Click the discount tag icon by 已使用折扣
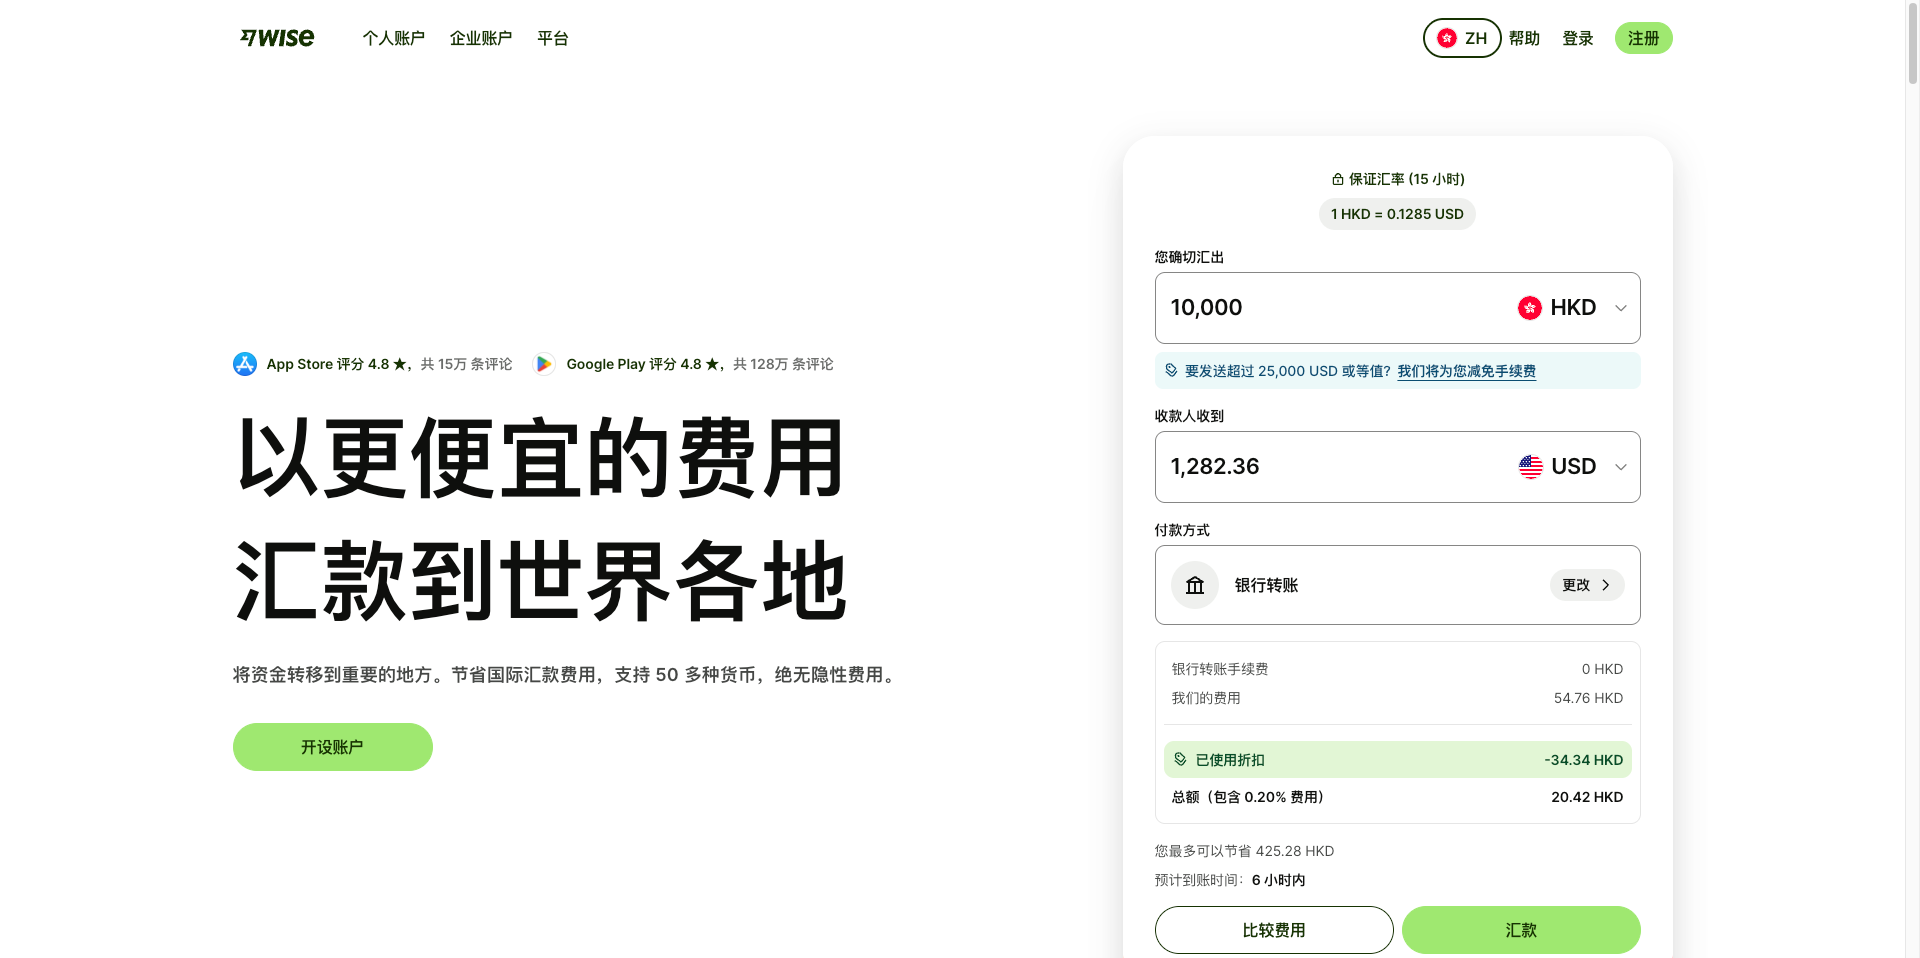This screenshot has width=1920, height=958. [x=1180, y=760]
